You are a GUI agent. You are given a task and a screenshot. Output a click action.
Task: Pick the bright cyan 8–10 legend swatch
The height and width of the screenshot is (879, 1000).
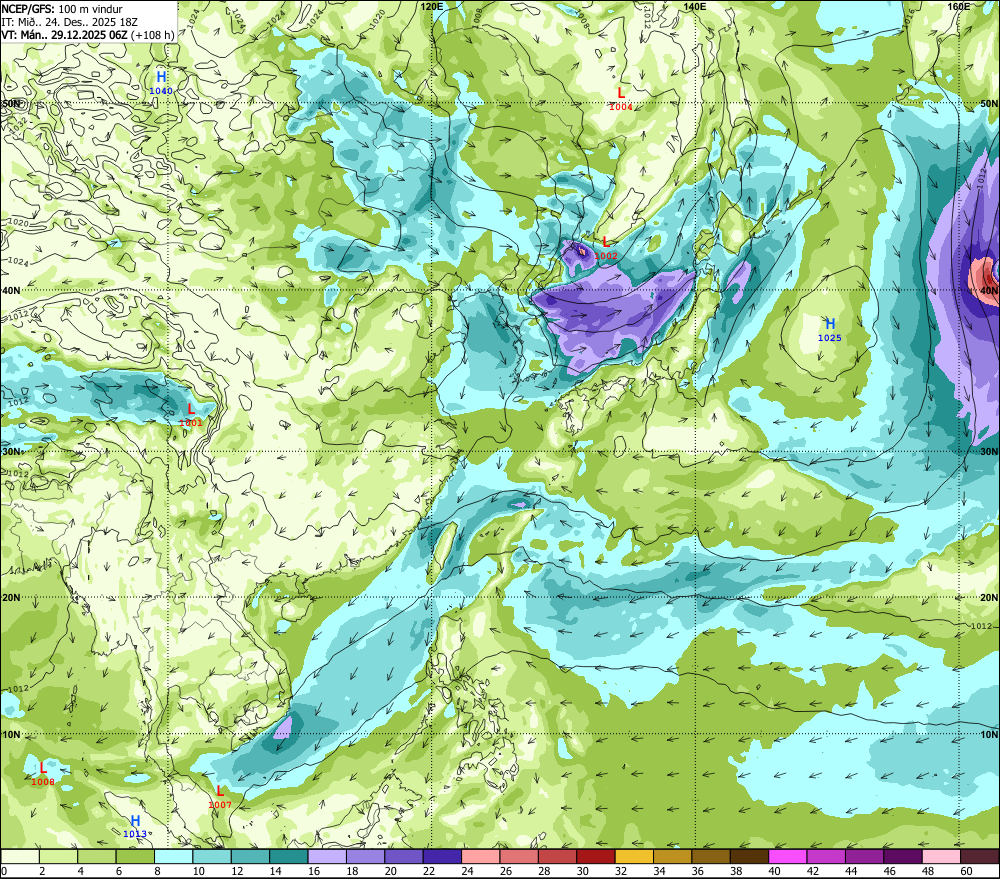(174, 856)
